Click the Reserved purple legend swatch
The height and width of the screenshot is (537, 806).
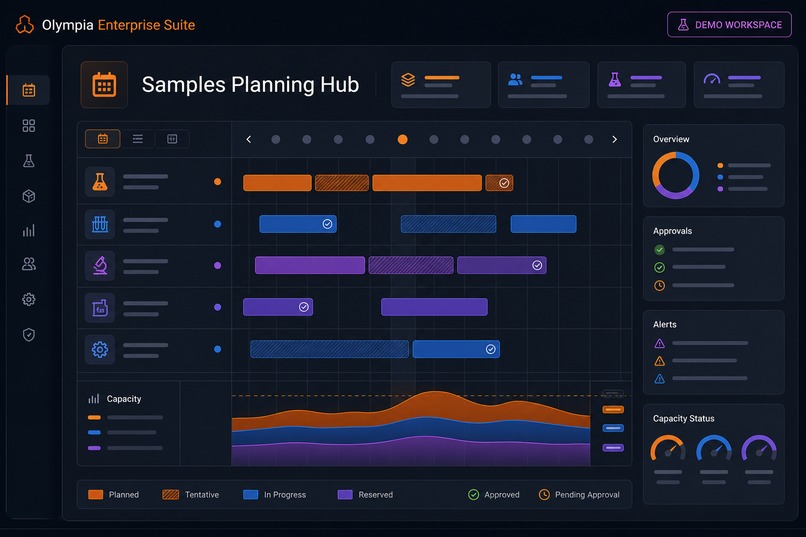345,494
